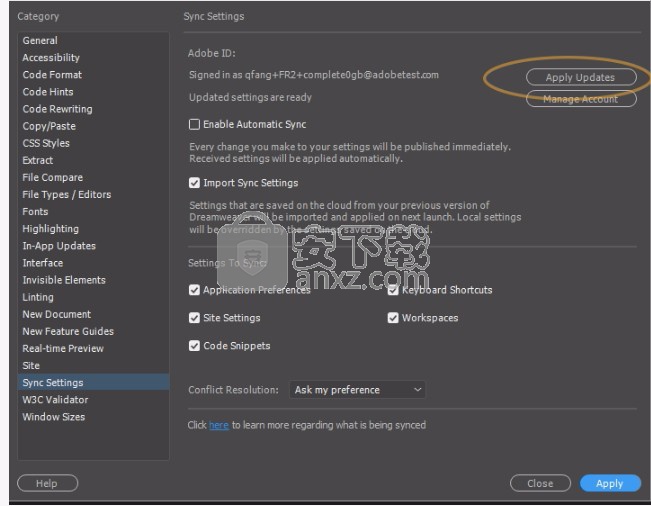This screenshot has width=651, height=506.
Task: Open the Fonts category
Action: point(93,212)
